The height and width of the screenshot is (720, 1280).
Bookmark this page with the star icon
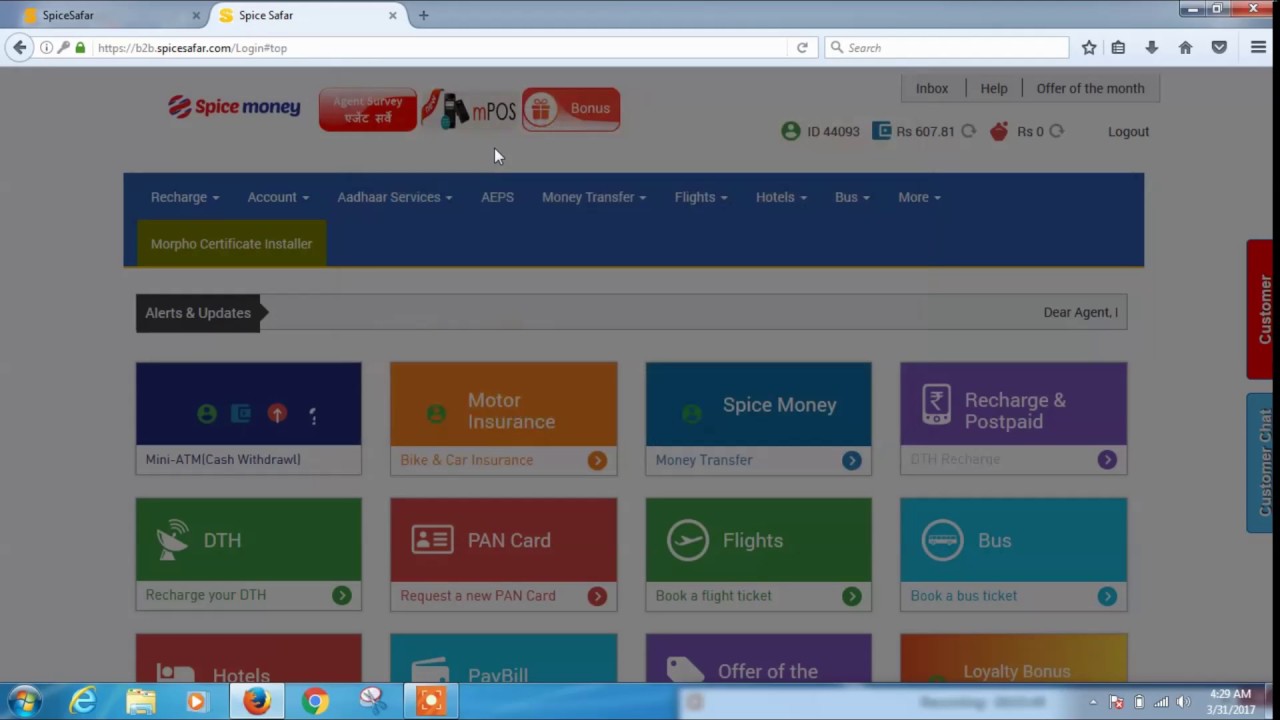(1089, 47)
